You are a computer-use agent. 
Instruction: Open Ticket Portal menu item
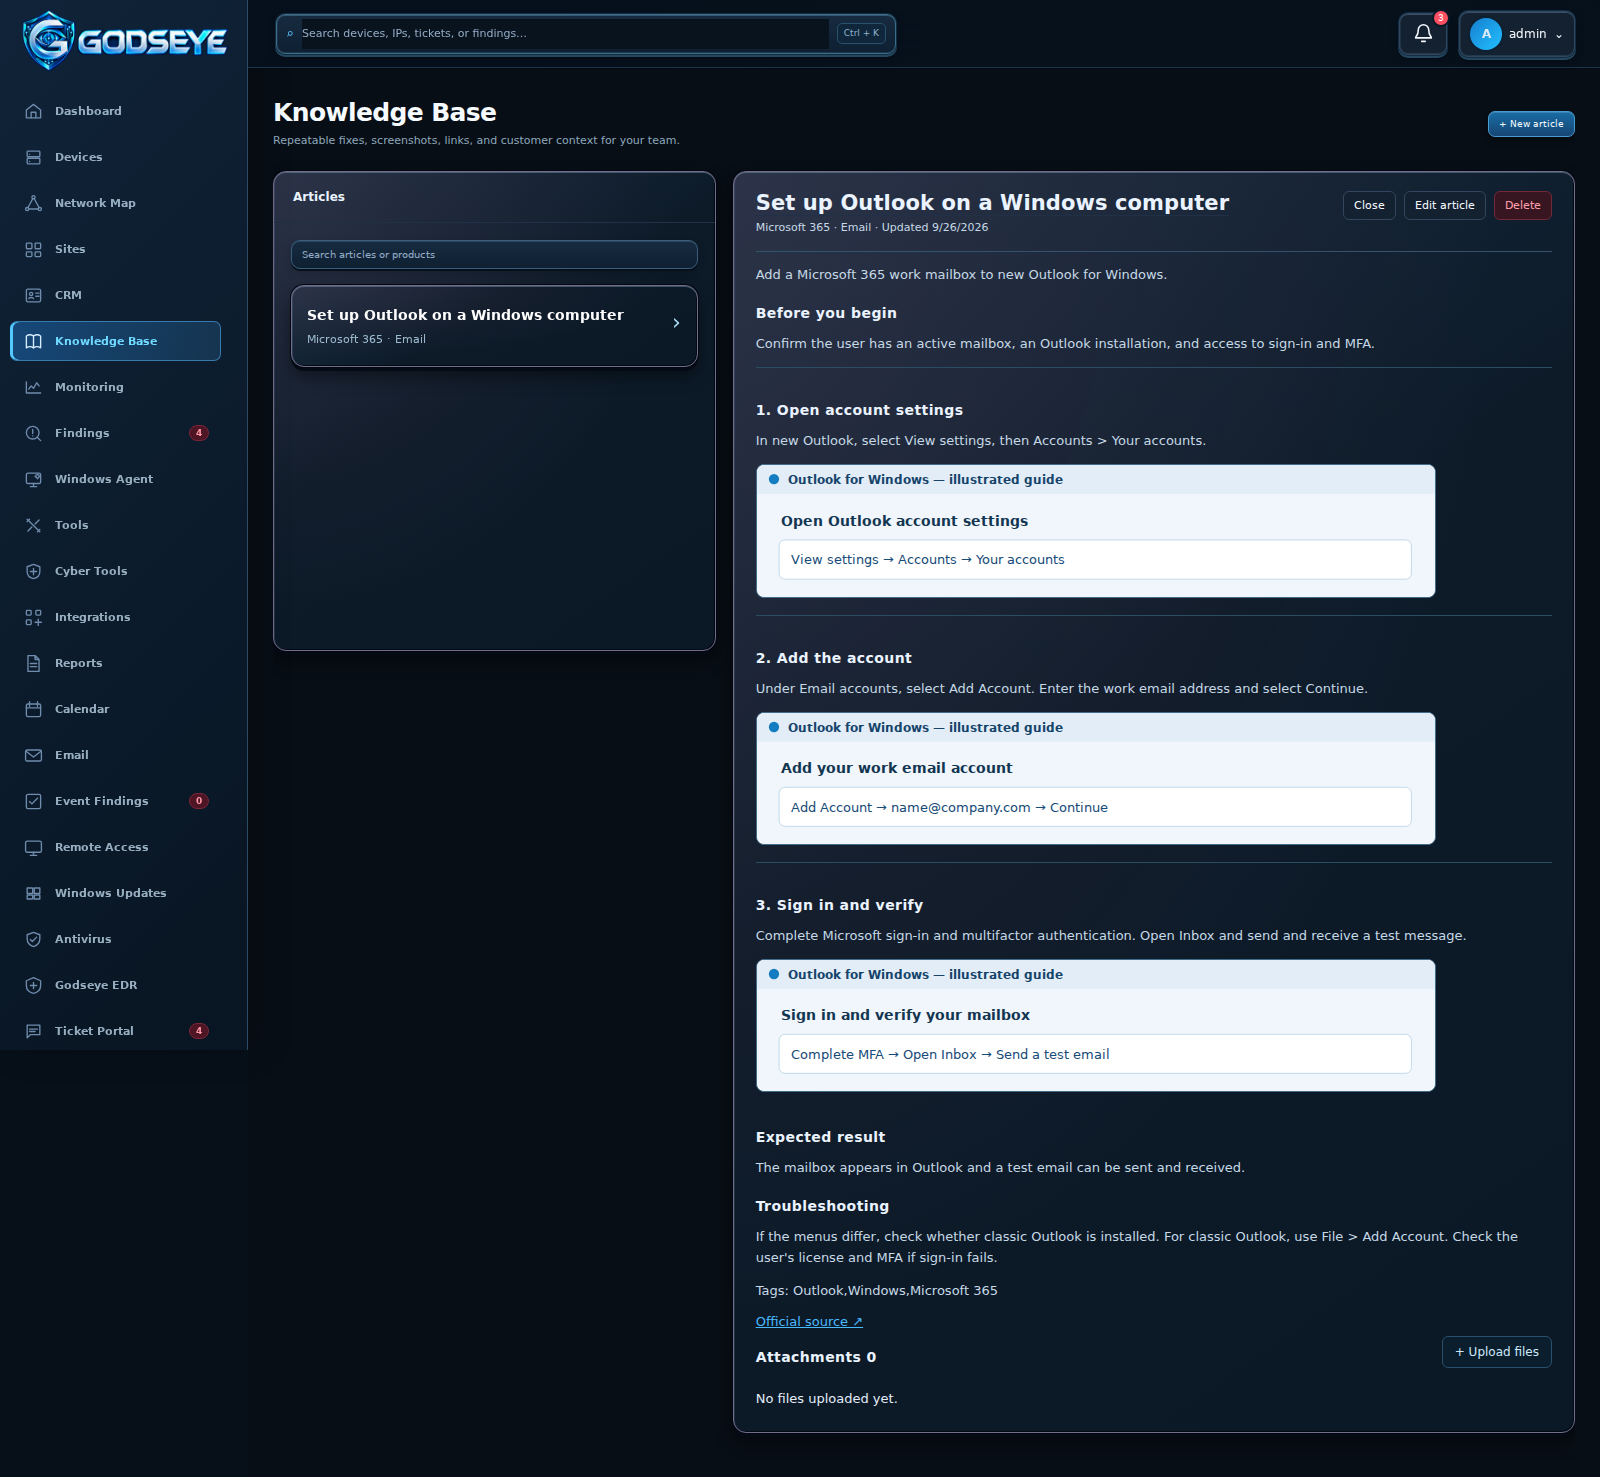[x=115, y=1031]
